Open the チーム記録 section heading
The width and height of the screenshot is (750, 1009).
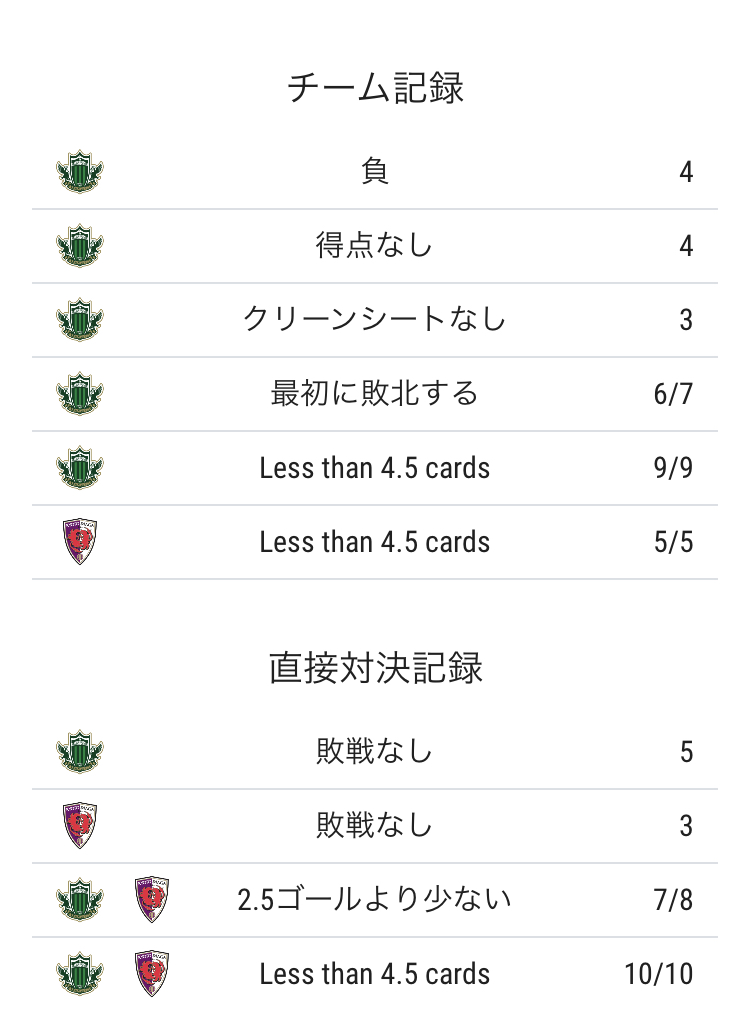pyautogui.click(x=375, y=88)
